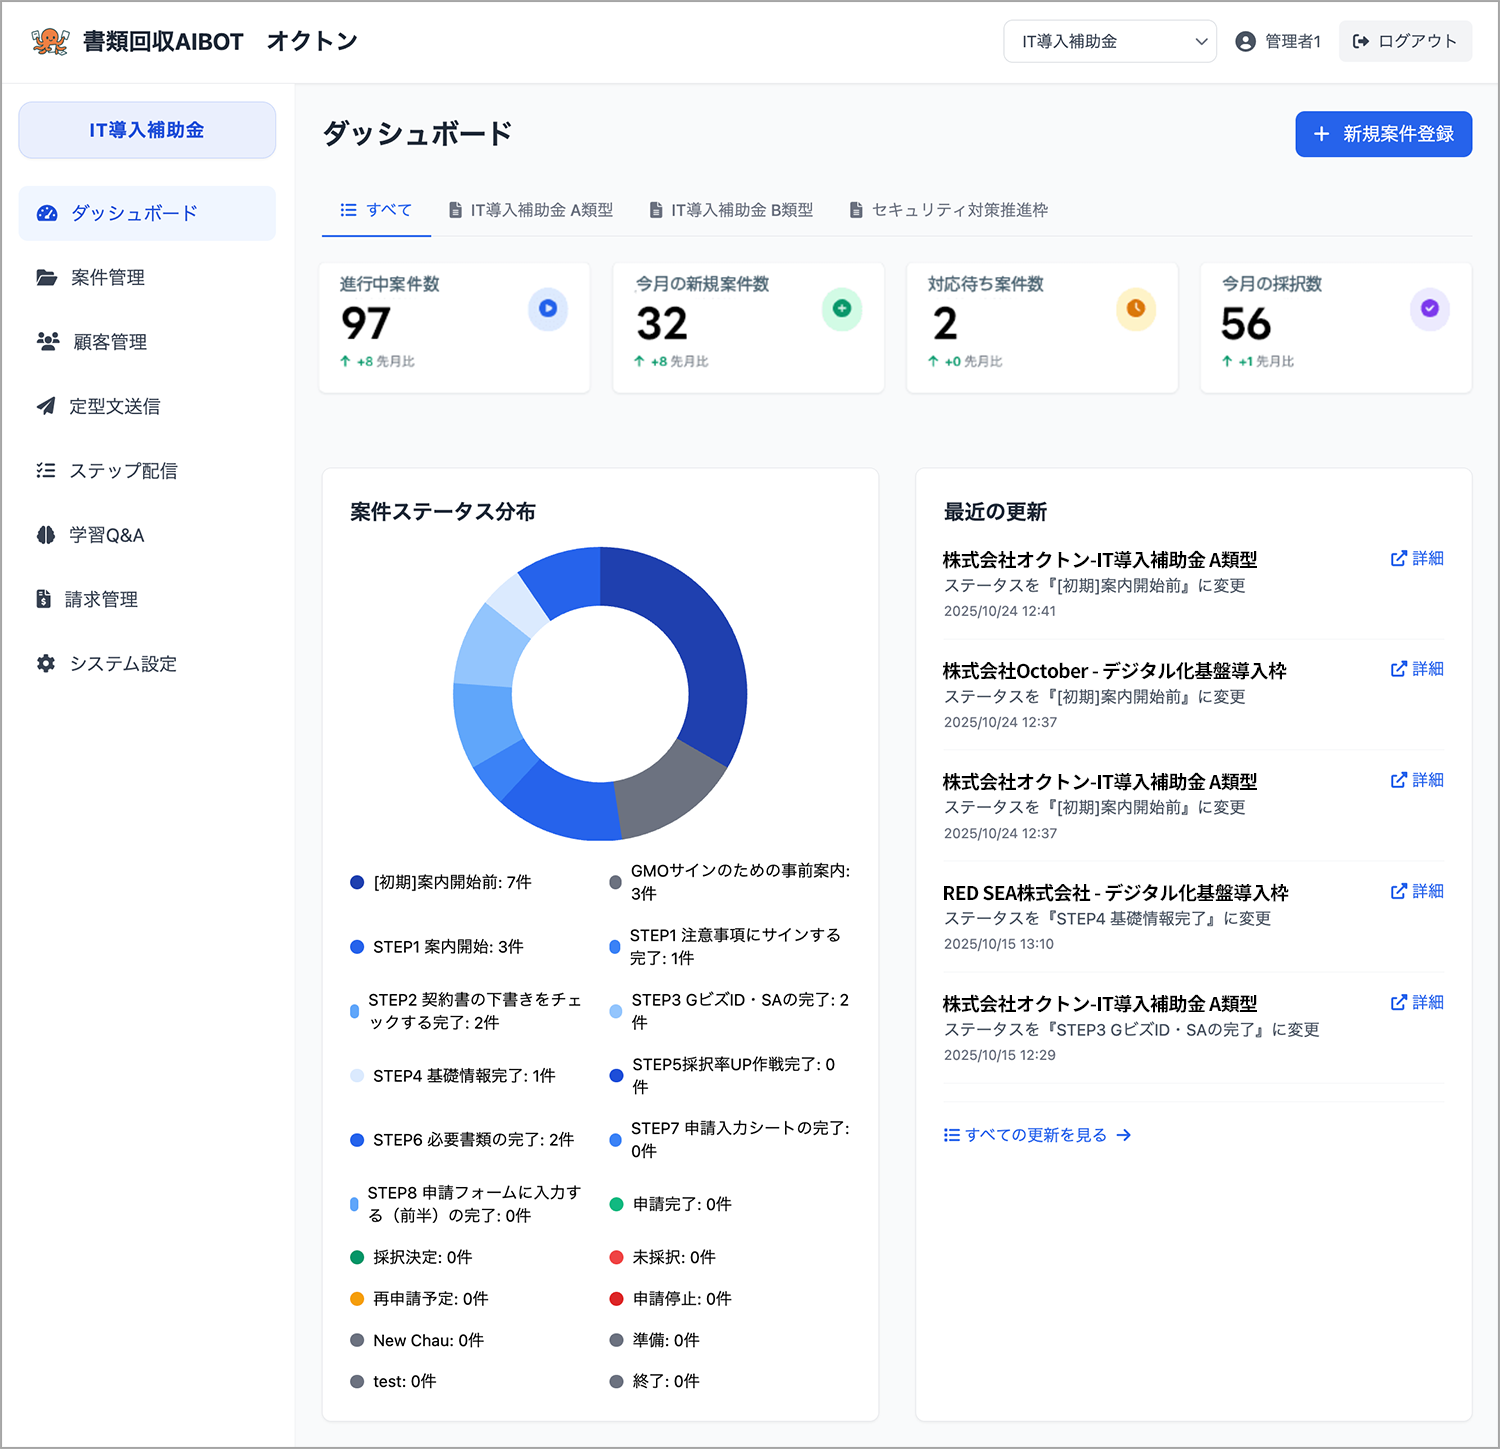
Task: Select the 学習Q&A brain icon
Action: click(46, 535)
